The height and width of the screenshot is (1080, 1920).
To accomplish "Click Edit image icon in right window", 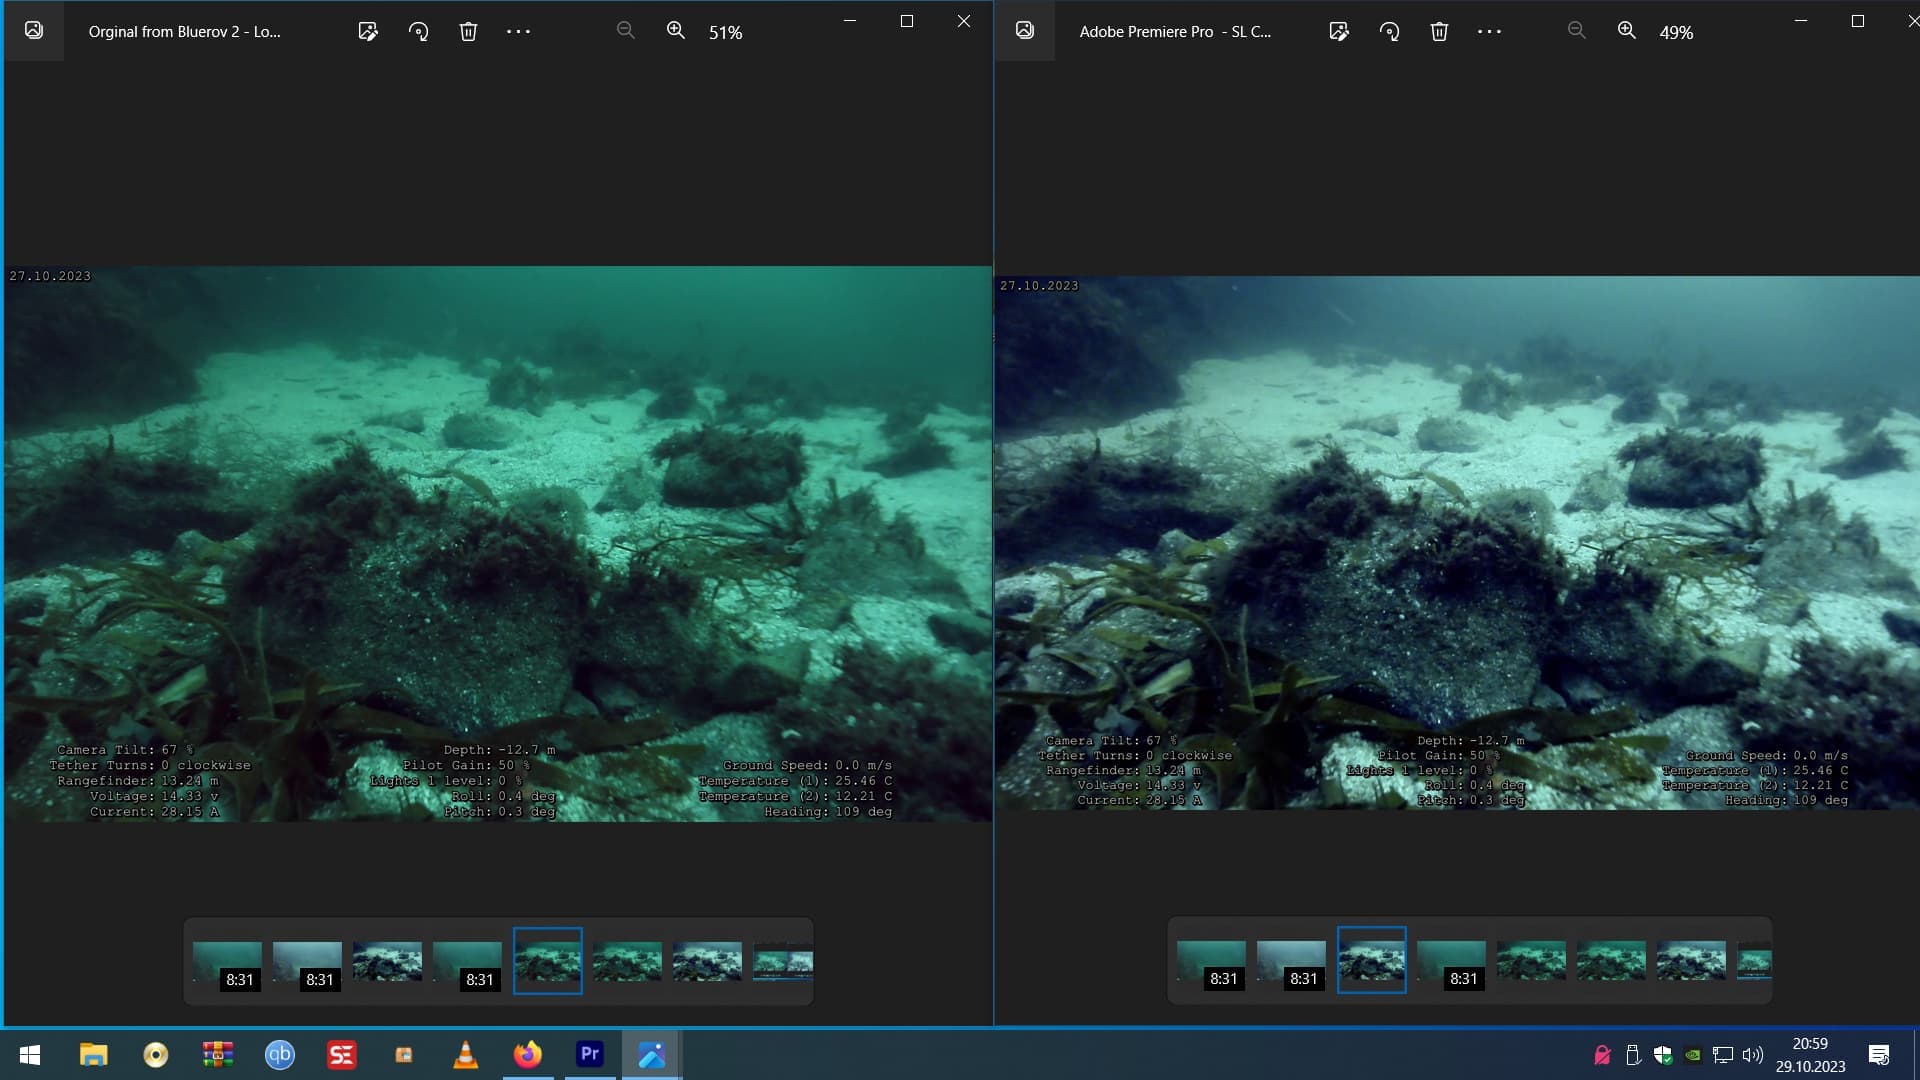I will (1339, 31).
